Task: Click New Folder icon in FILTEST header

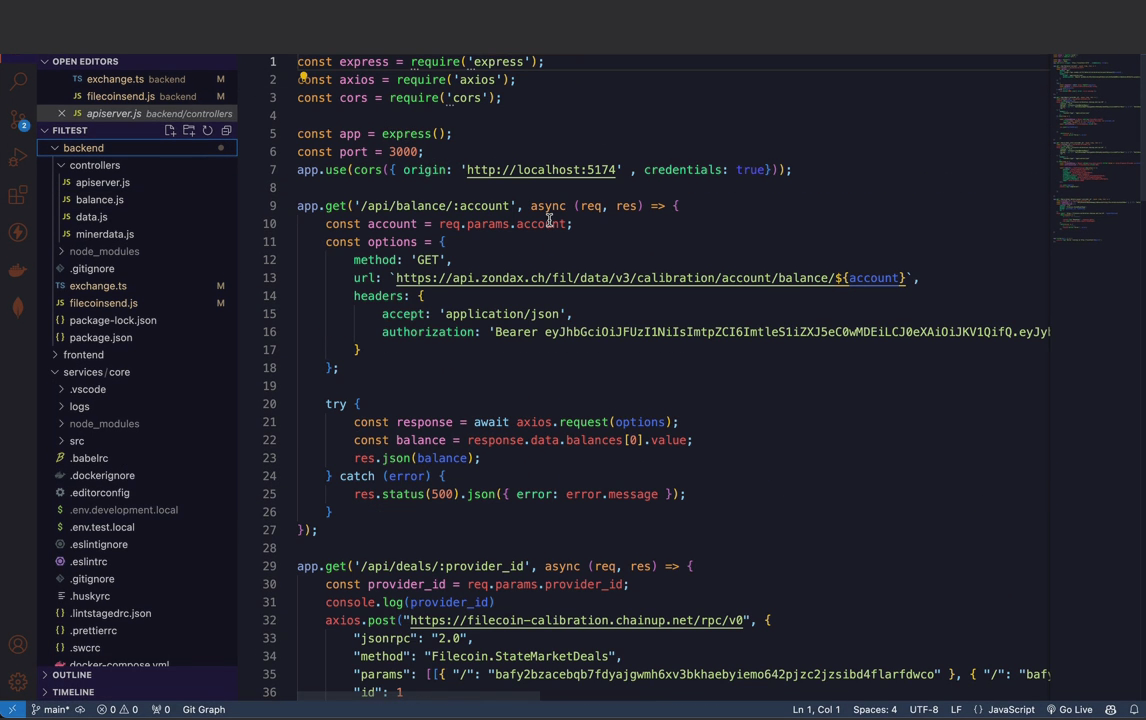Action: (189, 130)
